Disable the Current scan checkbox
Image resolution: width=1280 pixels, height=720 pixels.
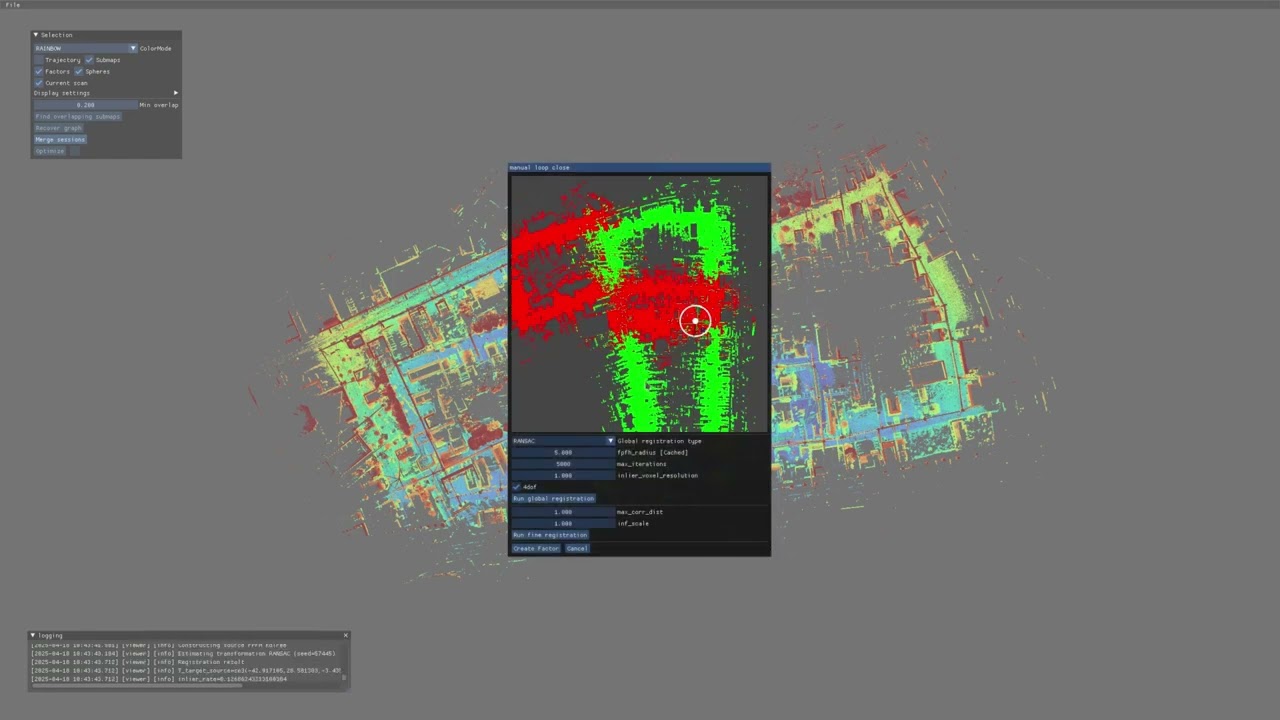(x=39, y=83)
